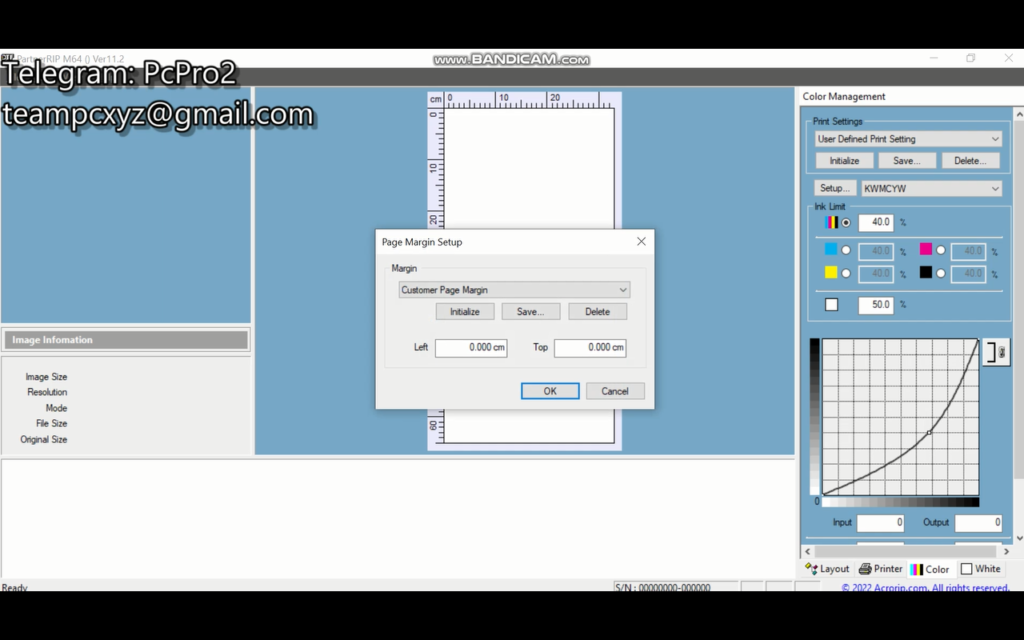This screenshot has height=640, width=1024.
Task: Click Initialize in Page Margin Setup dialog
Action: (464, 312)
